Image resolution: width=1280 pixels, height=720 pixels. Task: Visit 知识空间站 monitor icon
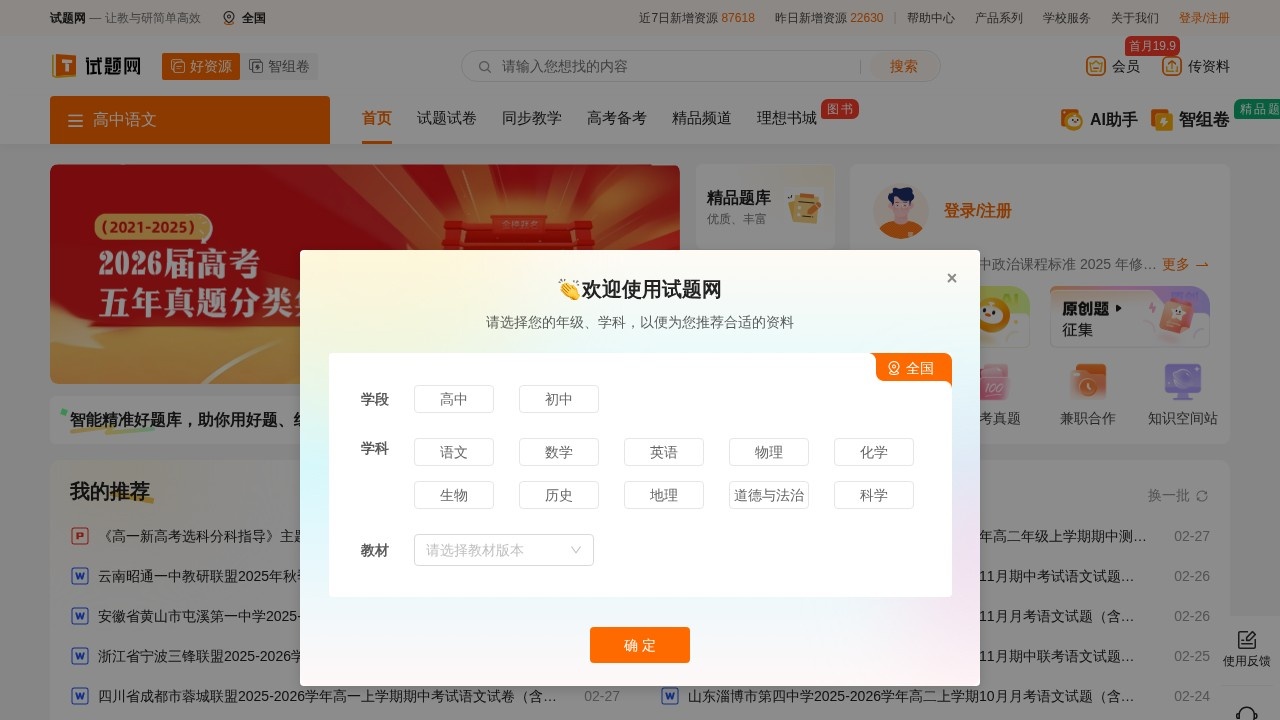pyautogui.click(x=1182, y=381)
